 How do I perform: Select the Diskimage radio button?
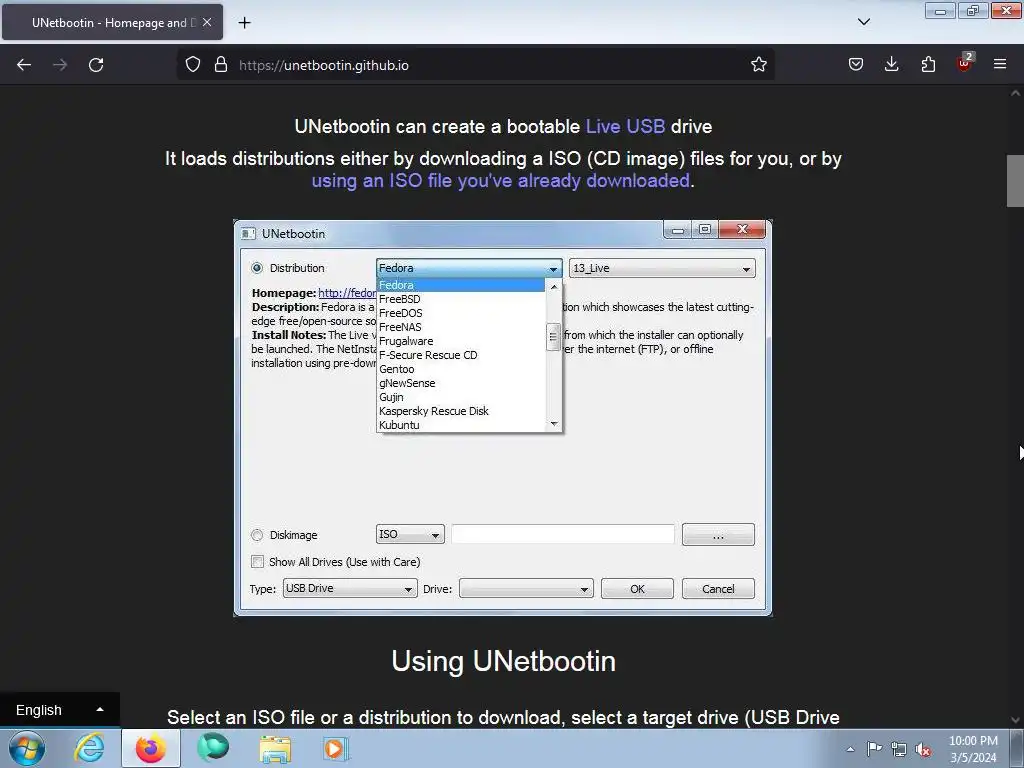[x=257, y=535]
